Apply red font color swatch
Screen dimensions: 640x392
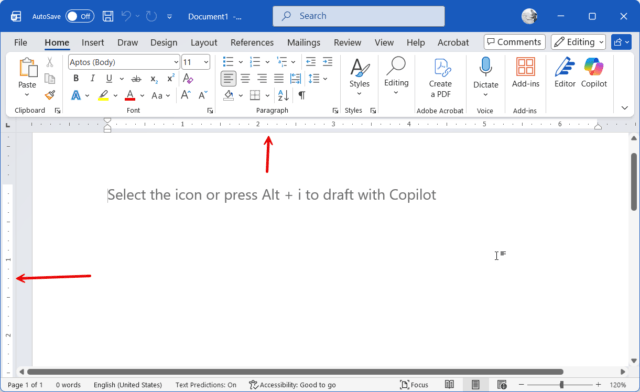click(130, 96)
